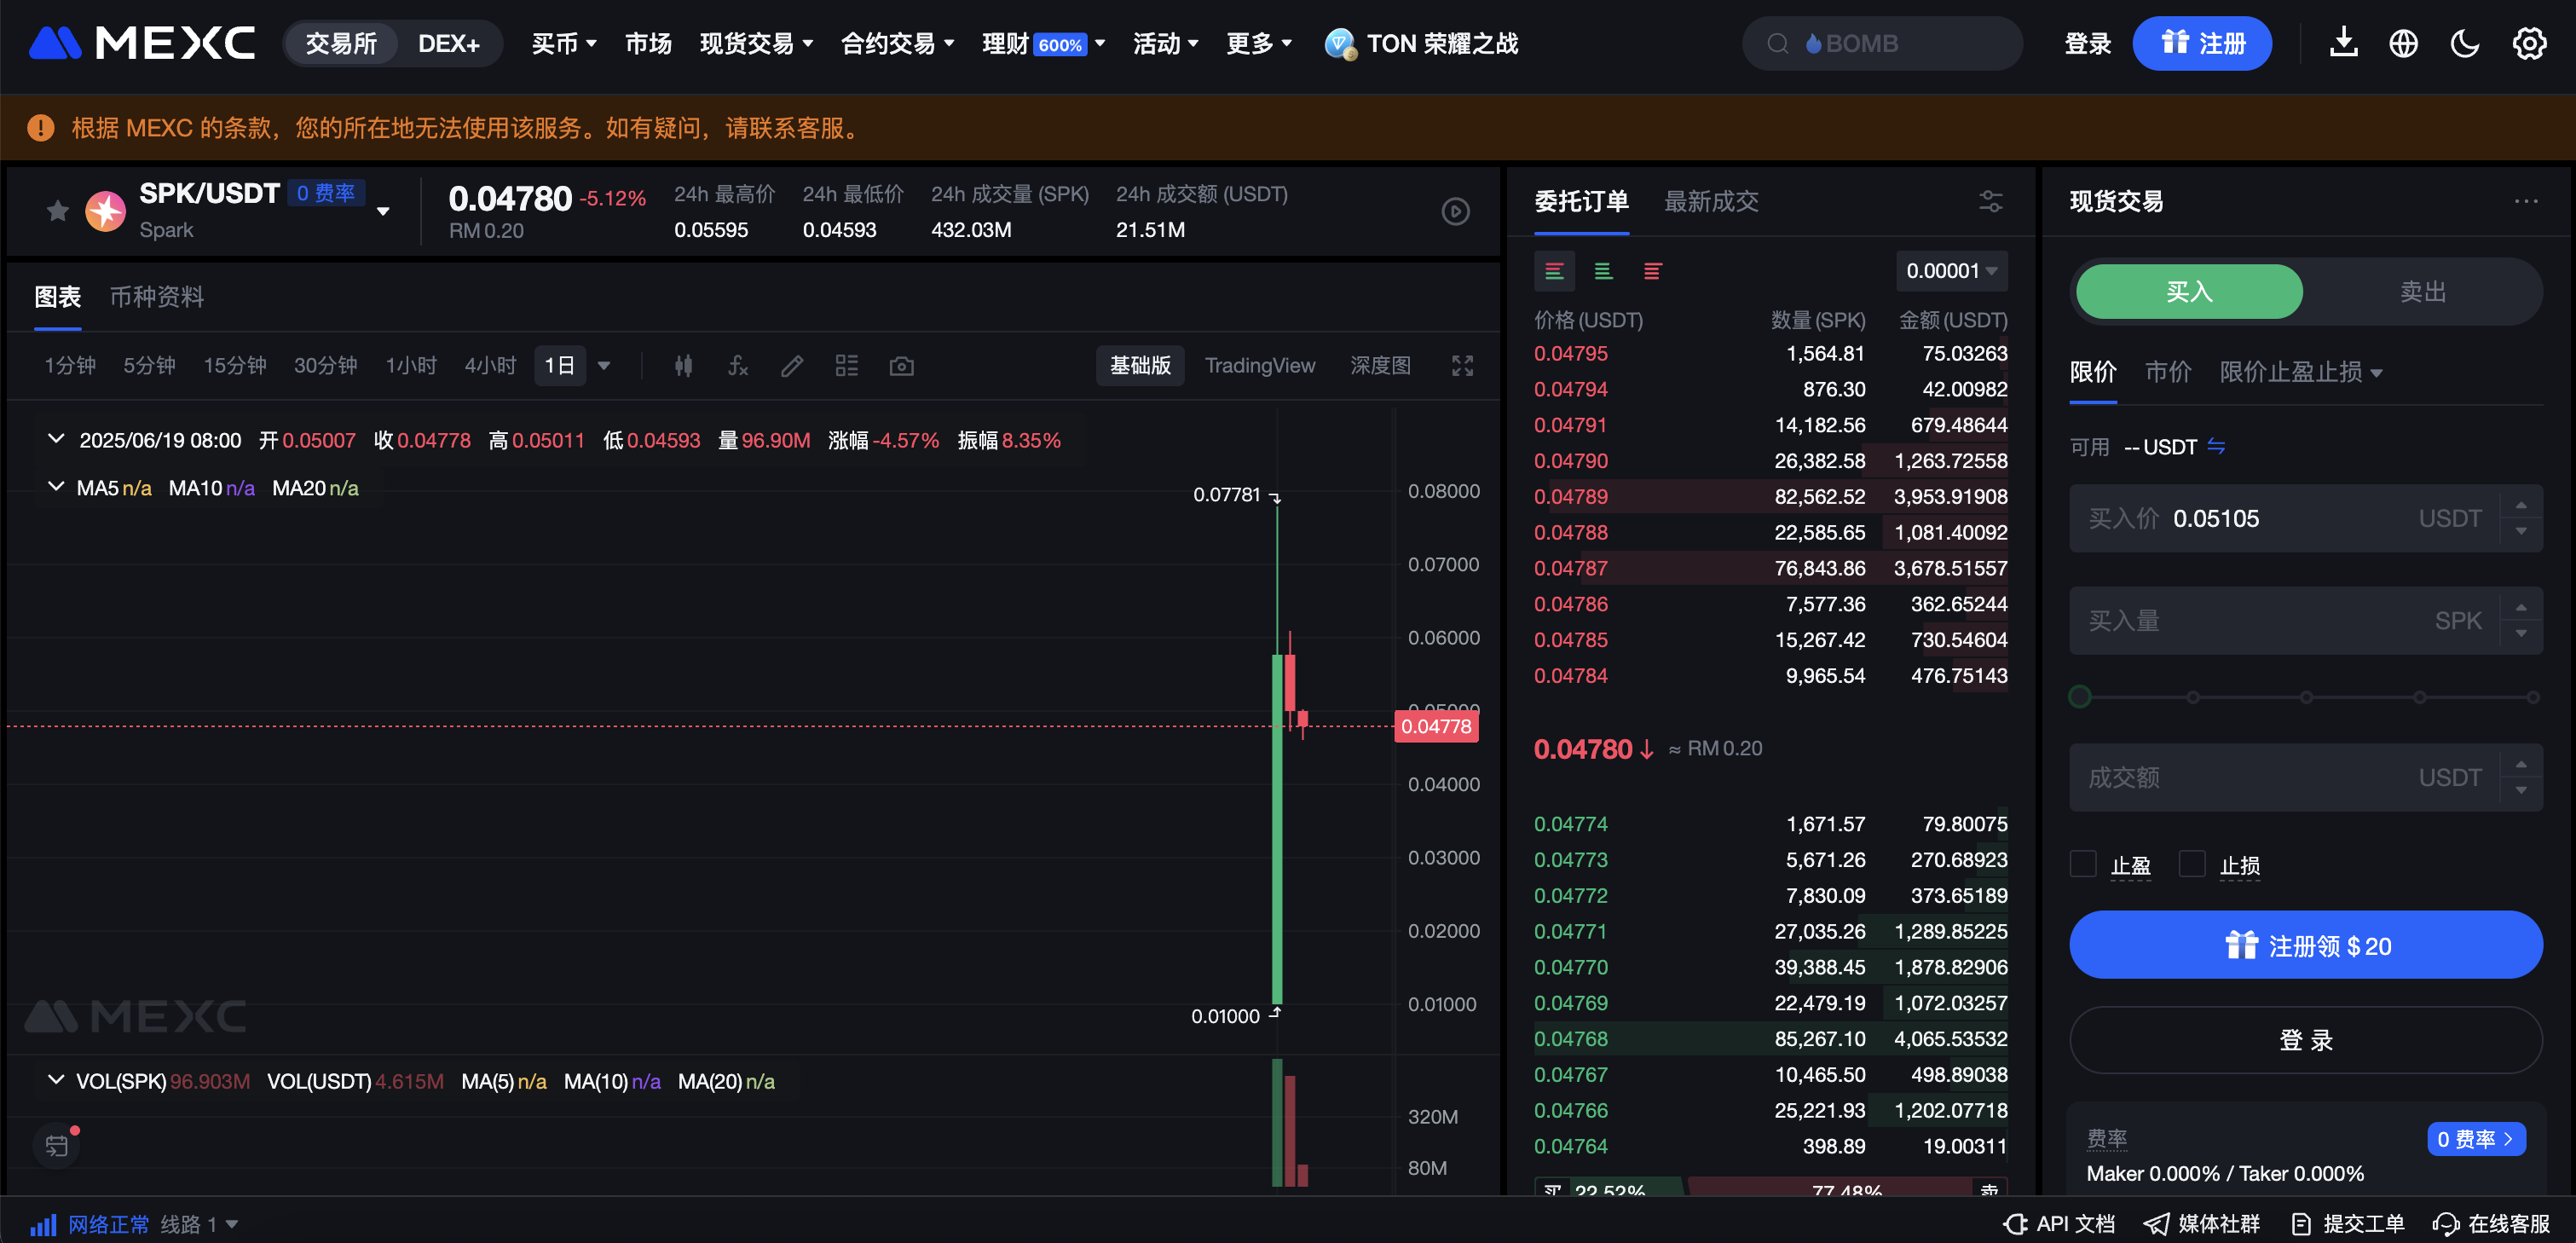This screenshot has height=1243, width=2576.
Task: Click the order amount percentage slider handle
Action: (x=2080, y=697)
